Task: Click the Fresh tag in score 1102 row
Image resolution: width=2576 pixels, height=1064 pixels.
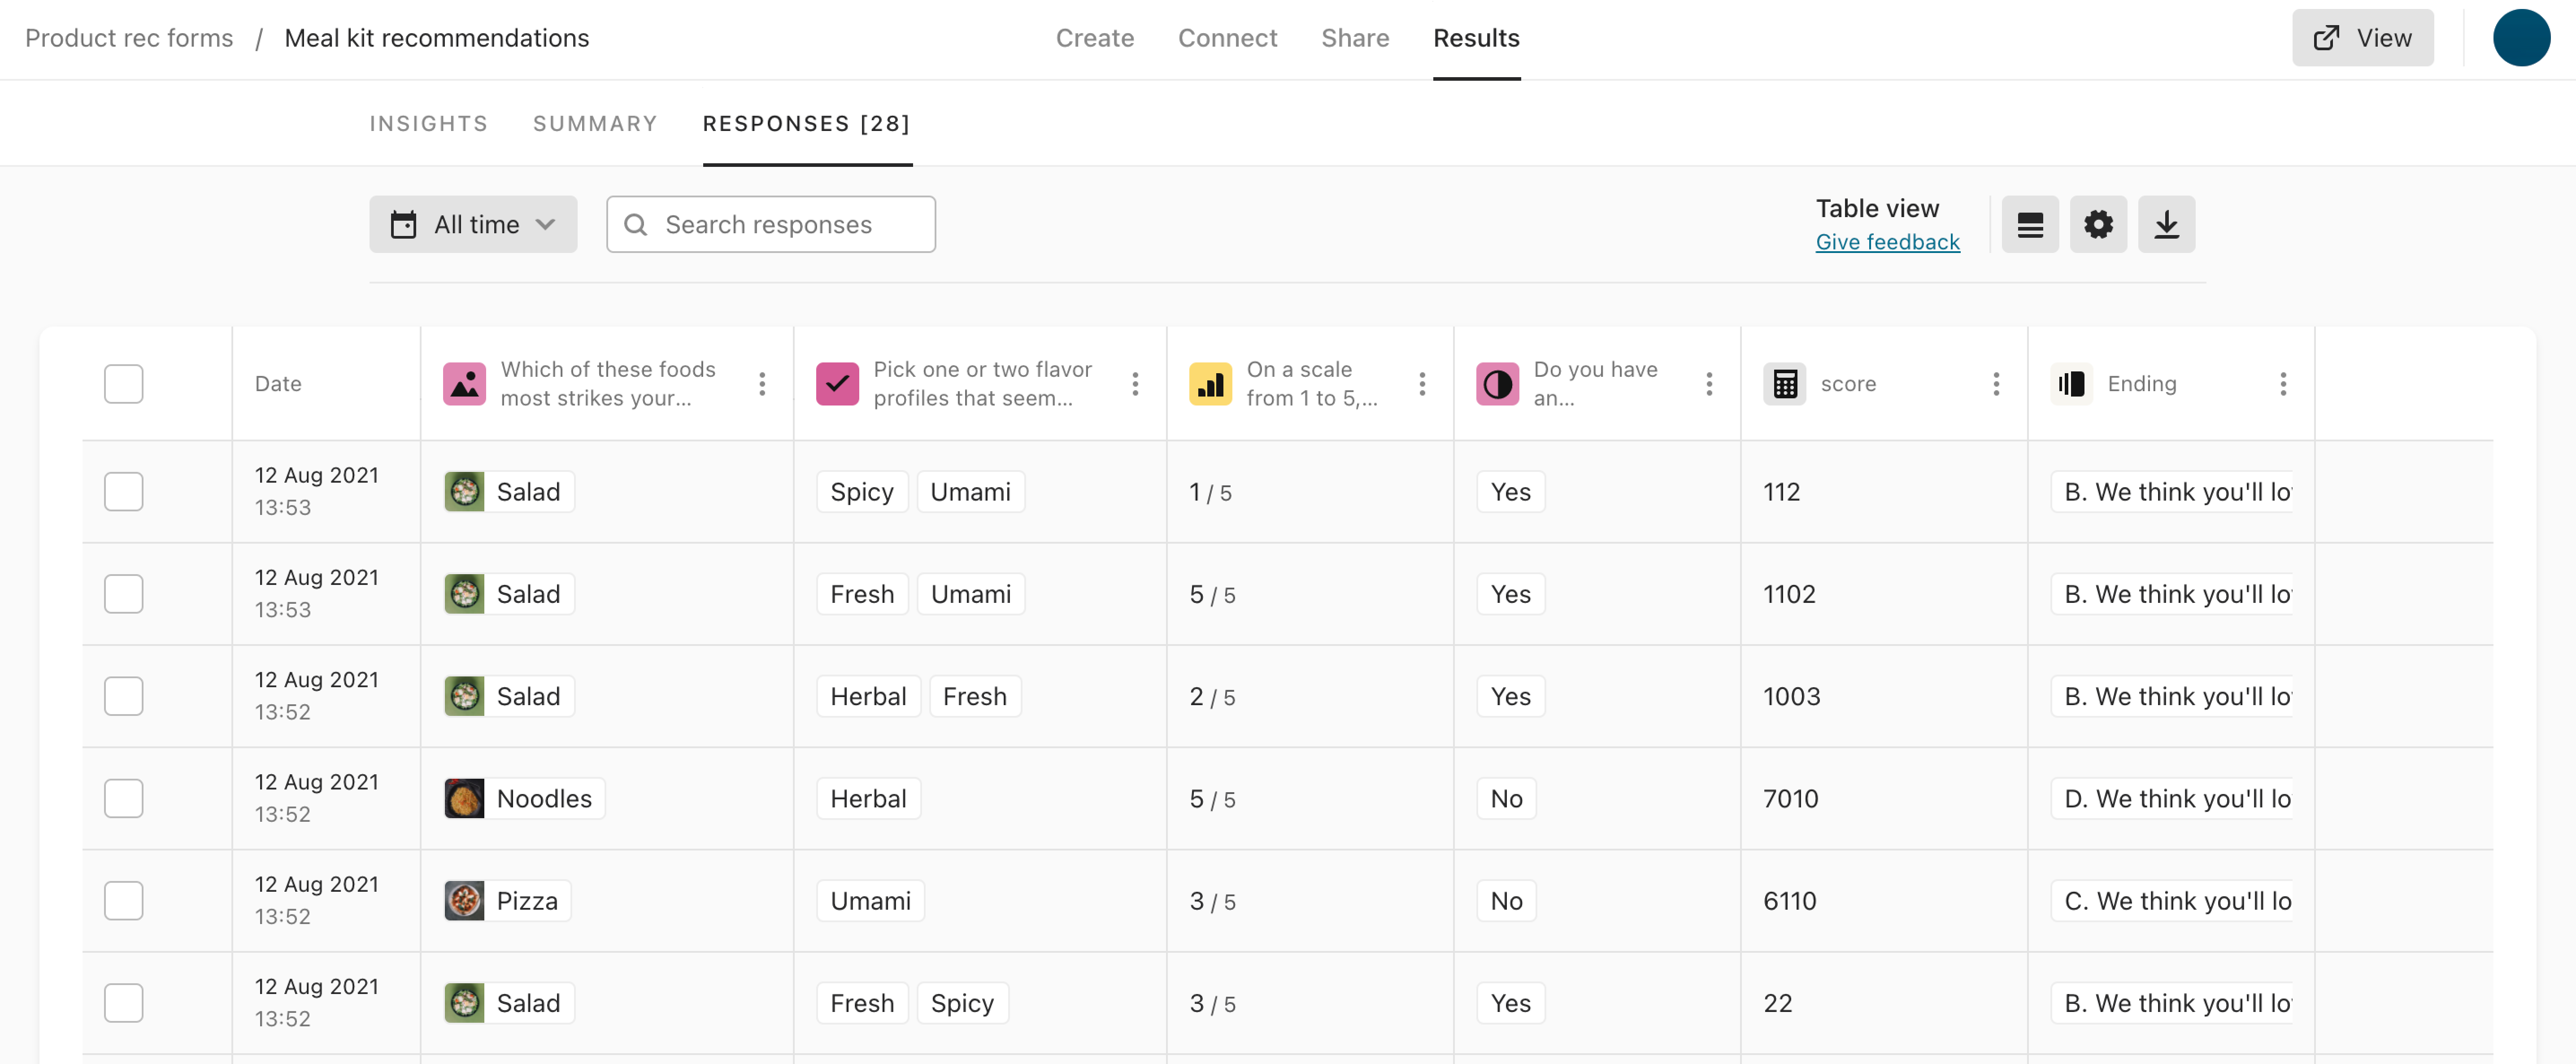Action: pyautogui.click(x=862, y=594)
